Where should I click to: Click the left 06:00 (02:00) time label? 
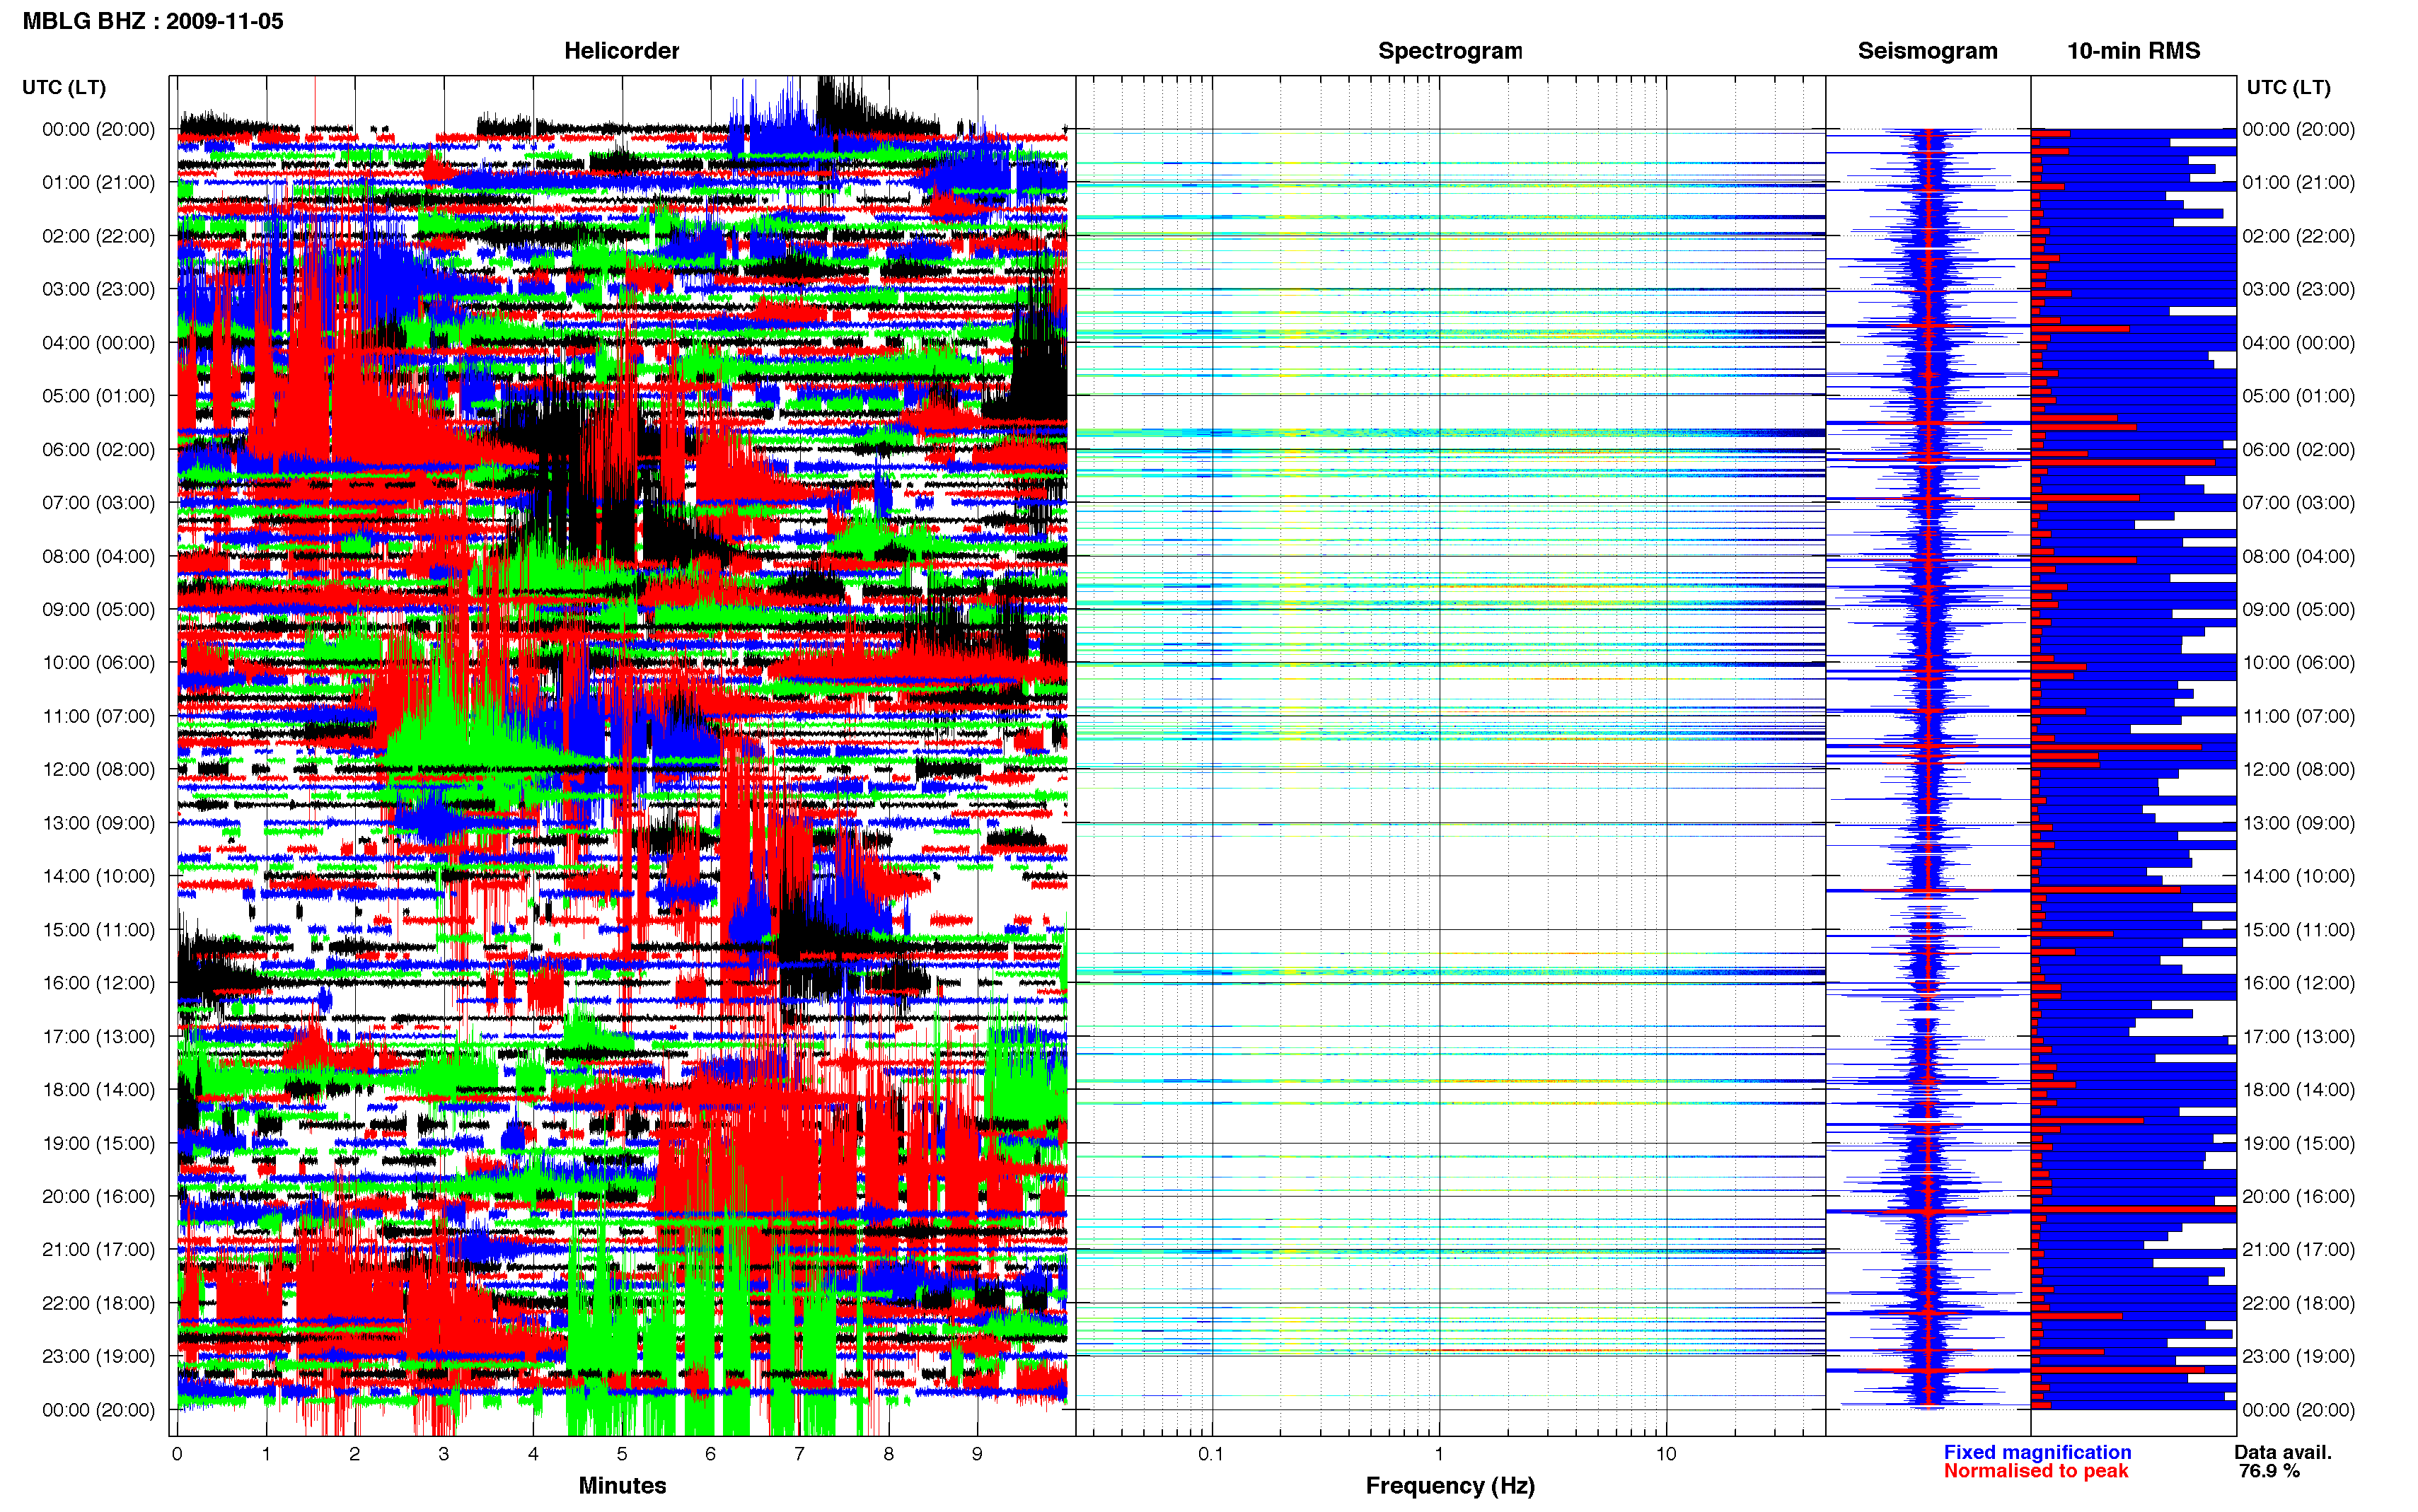click(98, 449)
